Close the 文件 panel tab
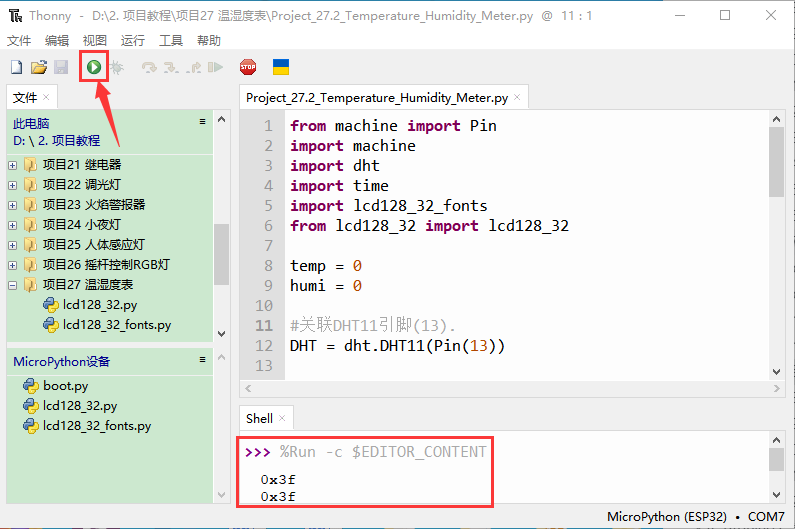 click(x=46, y=97)
